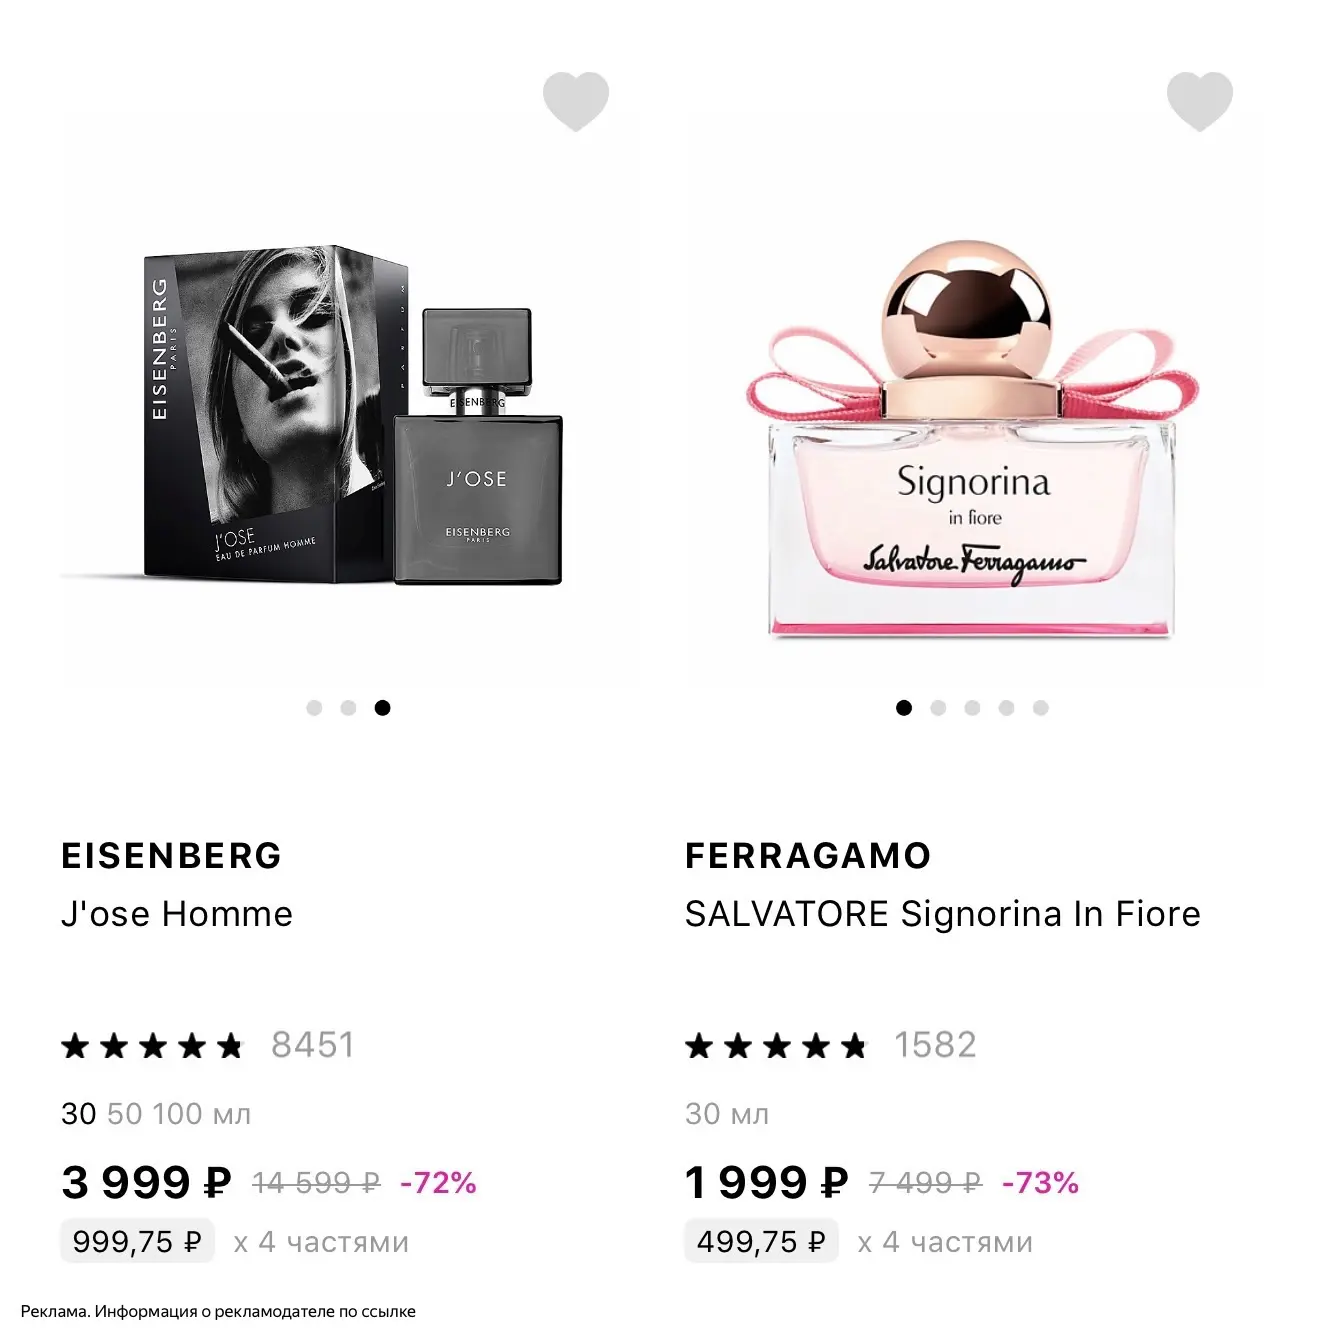Select third carousel dot under Eisenberg image
The height and width of the screenshot is (1334, 1320).
(382, 708)
